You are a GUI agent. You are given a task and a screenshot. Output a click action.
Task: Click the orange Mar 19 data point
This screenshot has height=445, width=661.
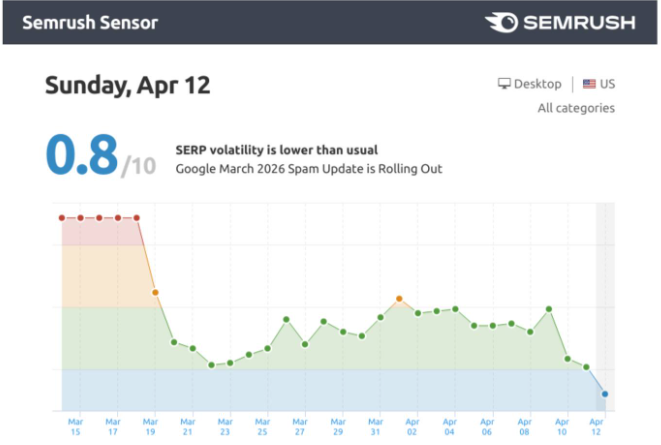155,292
